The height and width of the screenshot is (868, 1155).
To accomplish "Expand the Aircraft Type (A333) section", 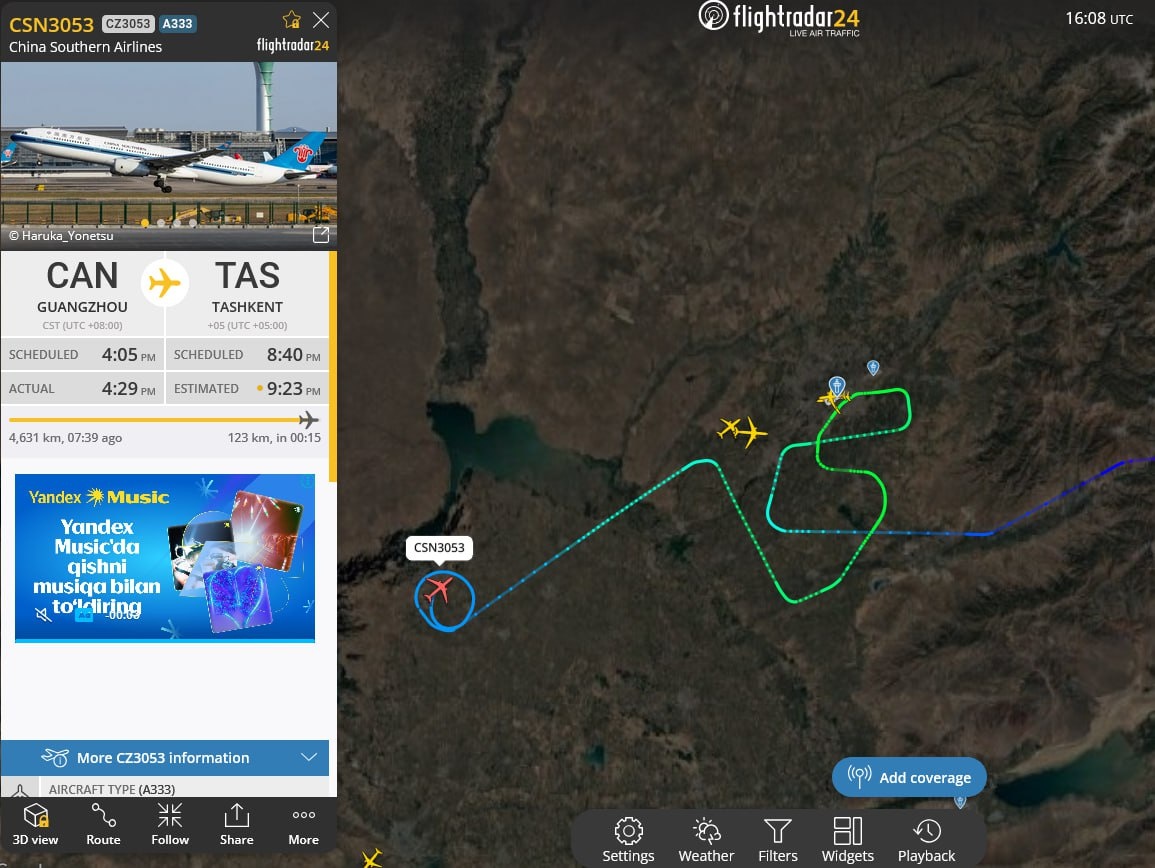I will [164, 788].
